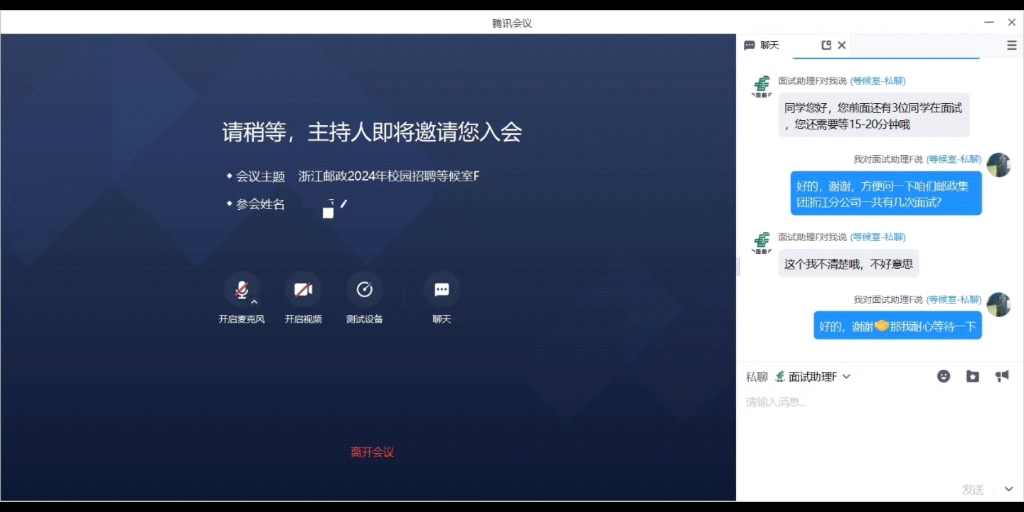The width and height of the screenshot is (1024, 512).
Task: Click the 请稍等，主持人即将邀请您入会 heading
Action: pyautogui.click(x=372, y=132)
